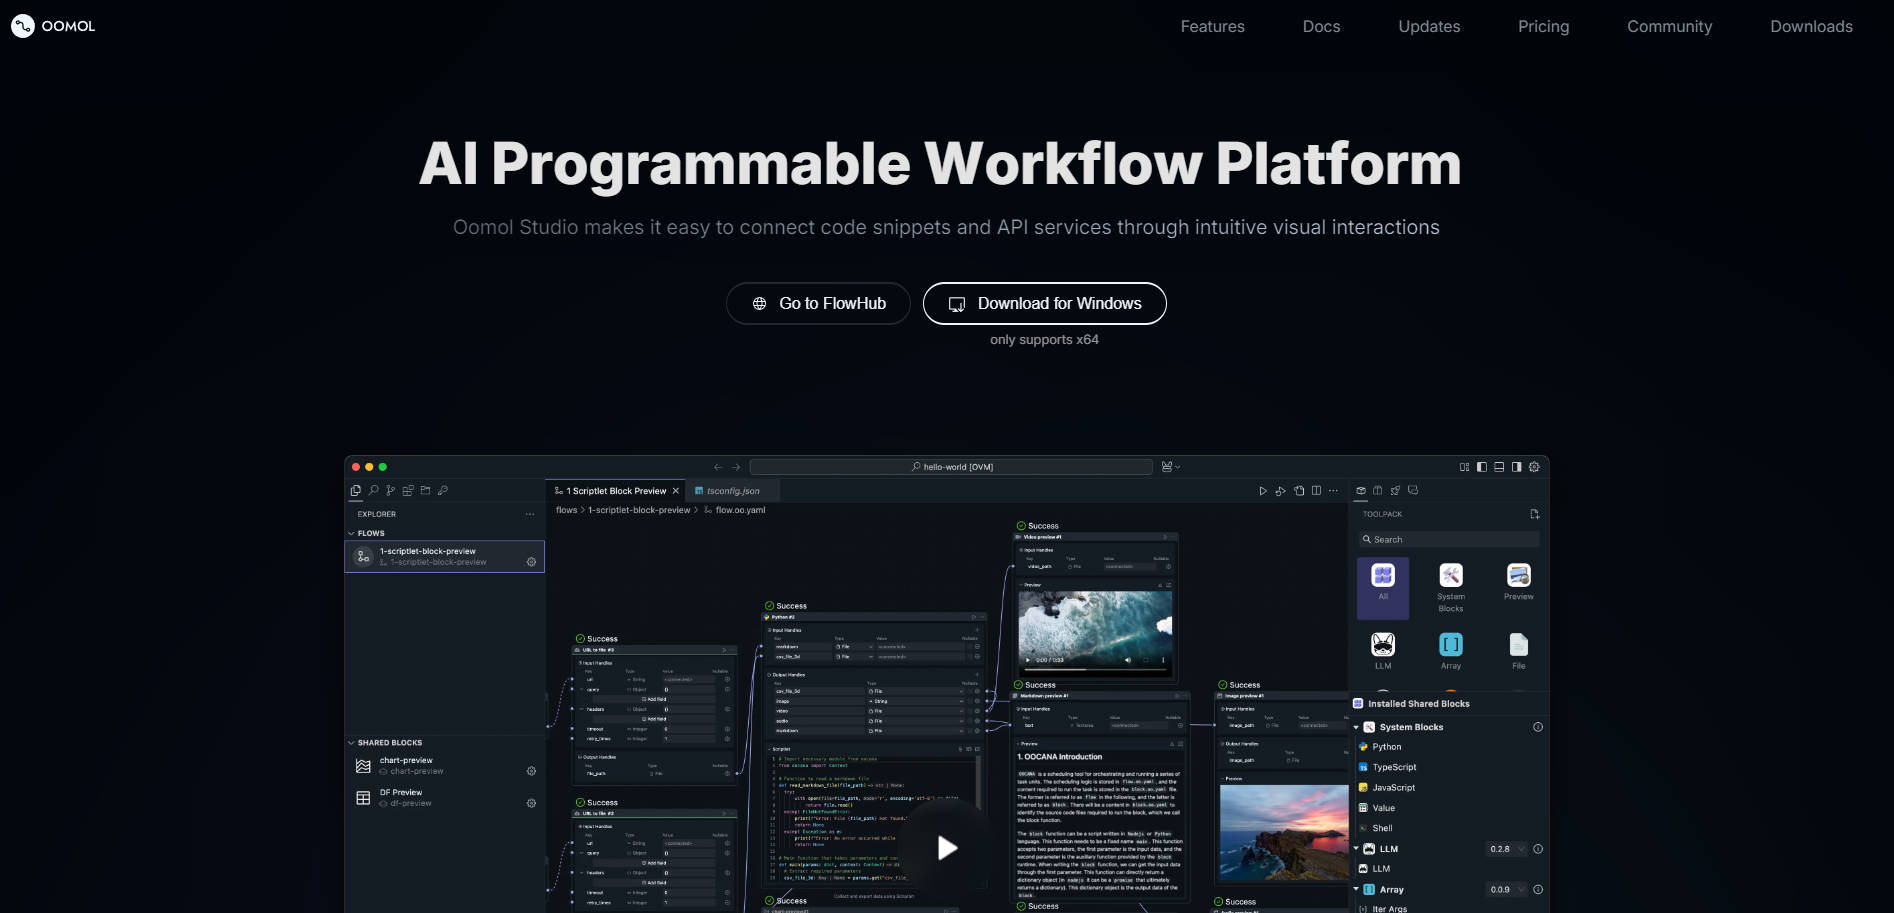
Task: Open the LLM version 0.2.8 dropdown
Action: pyautogui.click(x=1508, y=849)
